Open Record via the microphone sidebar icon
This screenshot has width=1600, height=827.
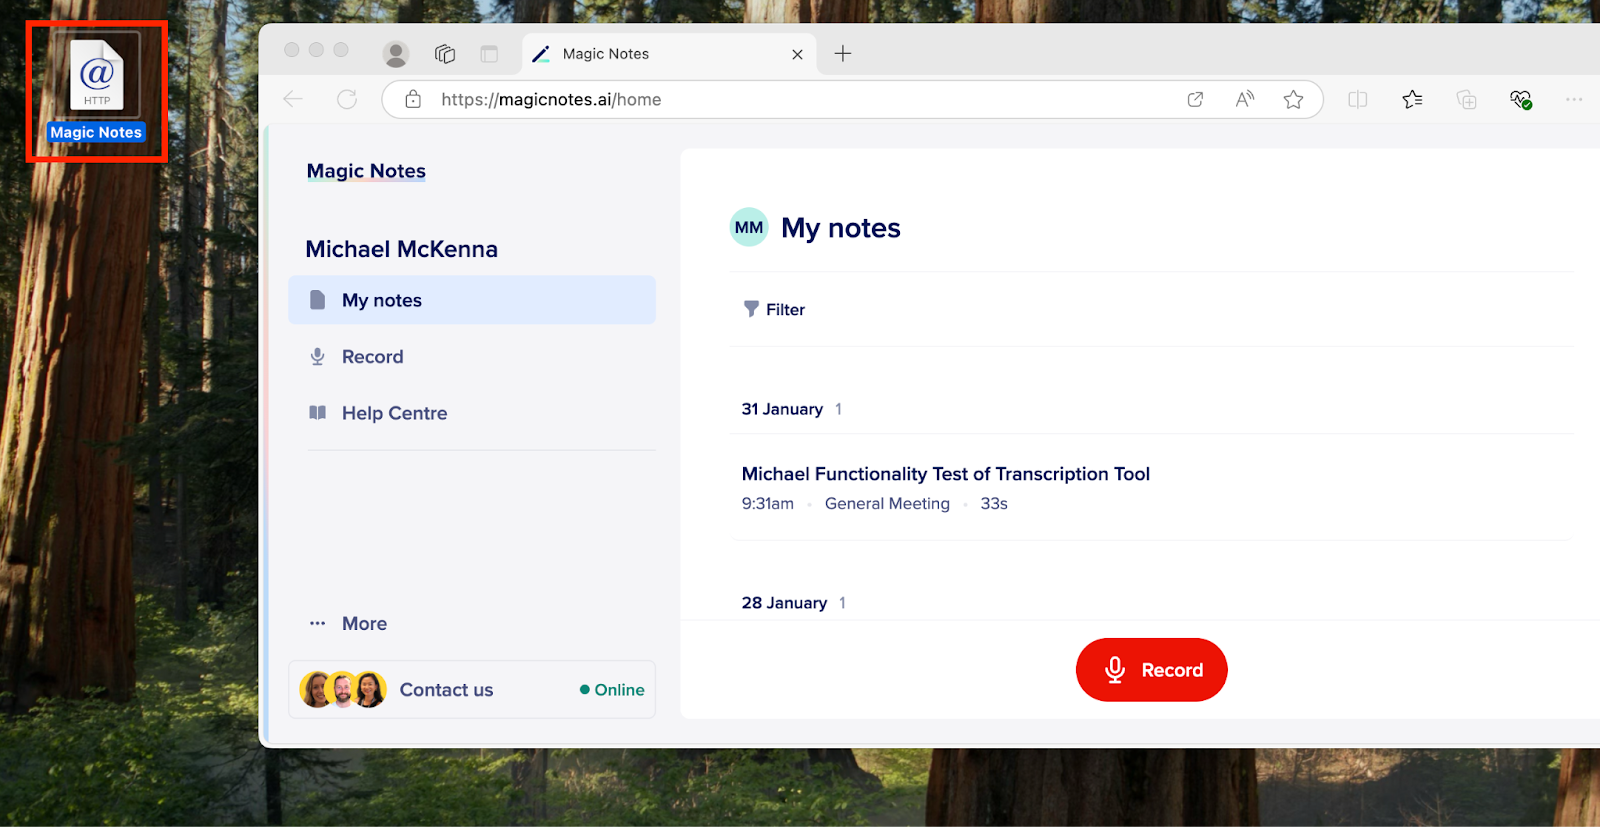point(317,356)
